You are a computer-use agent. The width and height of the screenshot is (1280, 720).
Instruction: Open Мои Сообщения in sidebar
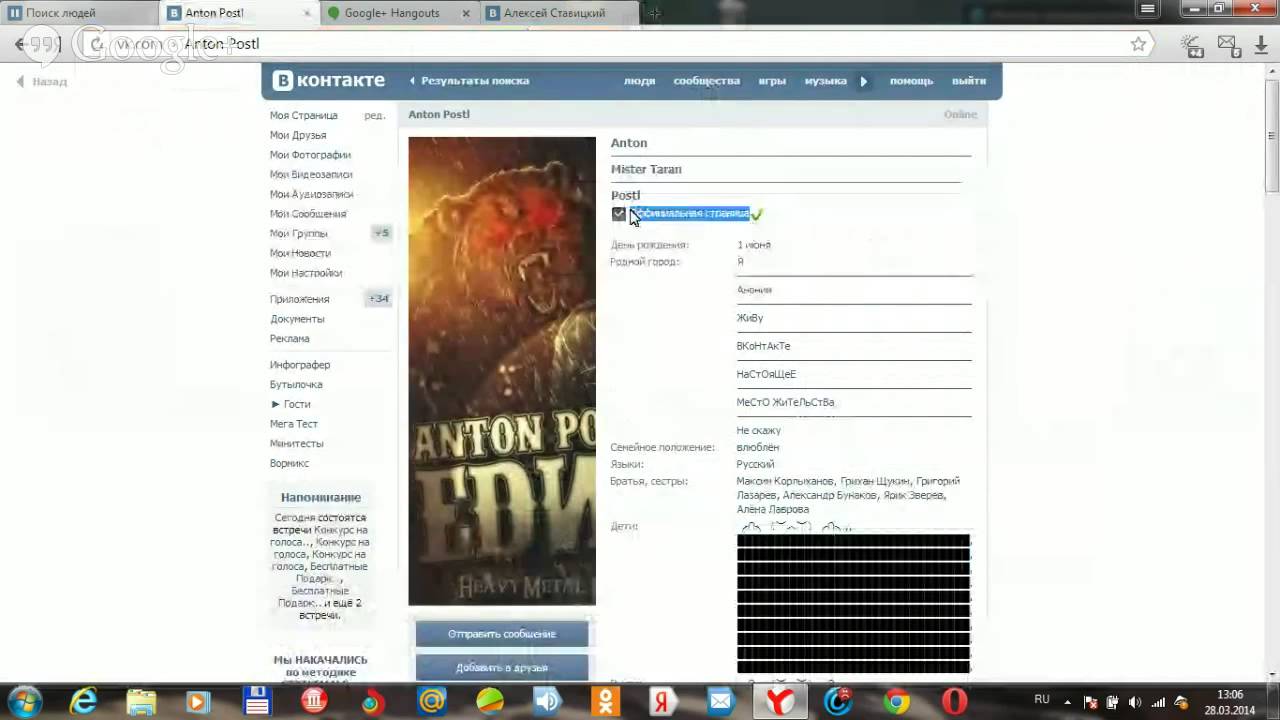(308, 214)
